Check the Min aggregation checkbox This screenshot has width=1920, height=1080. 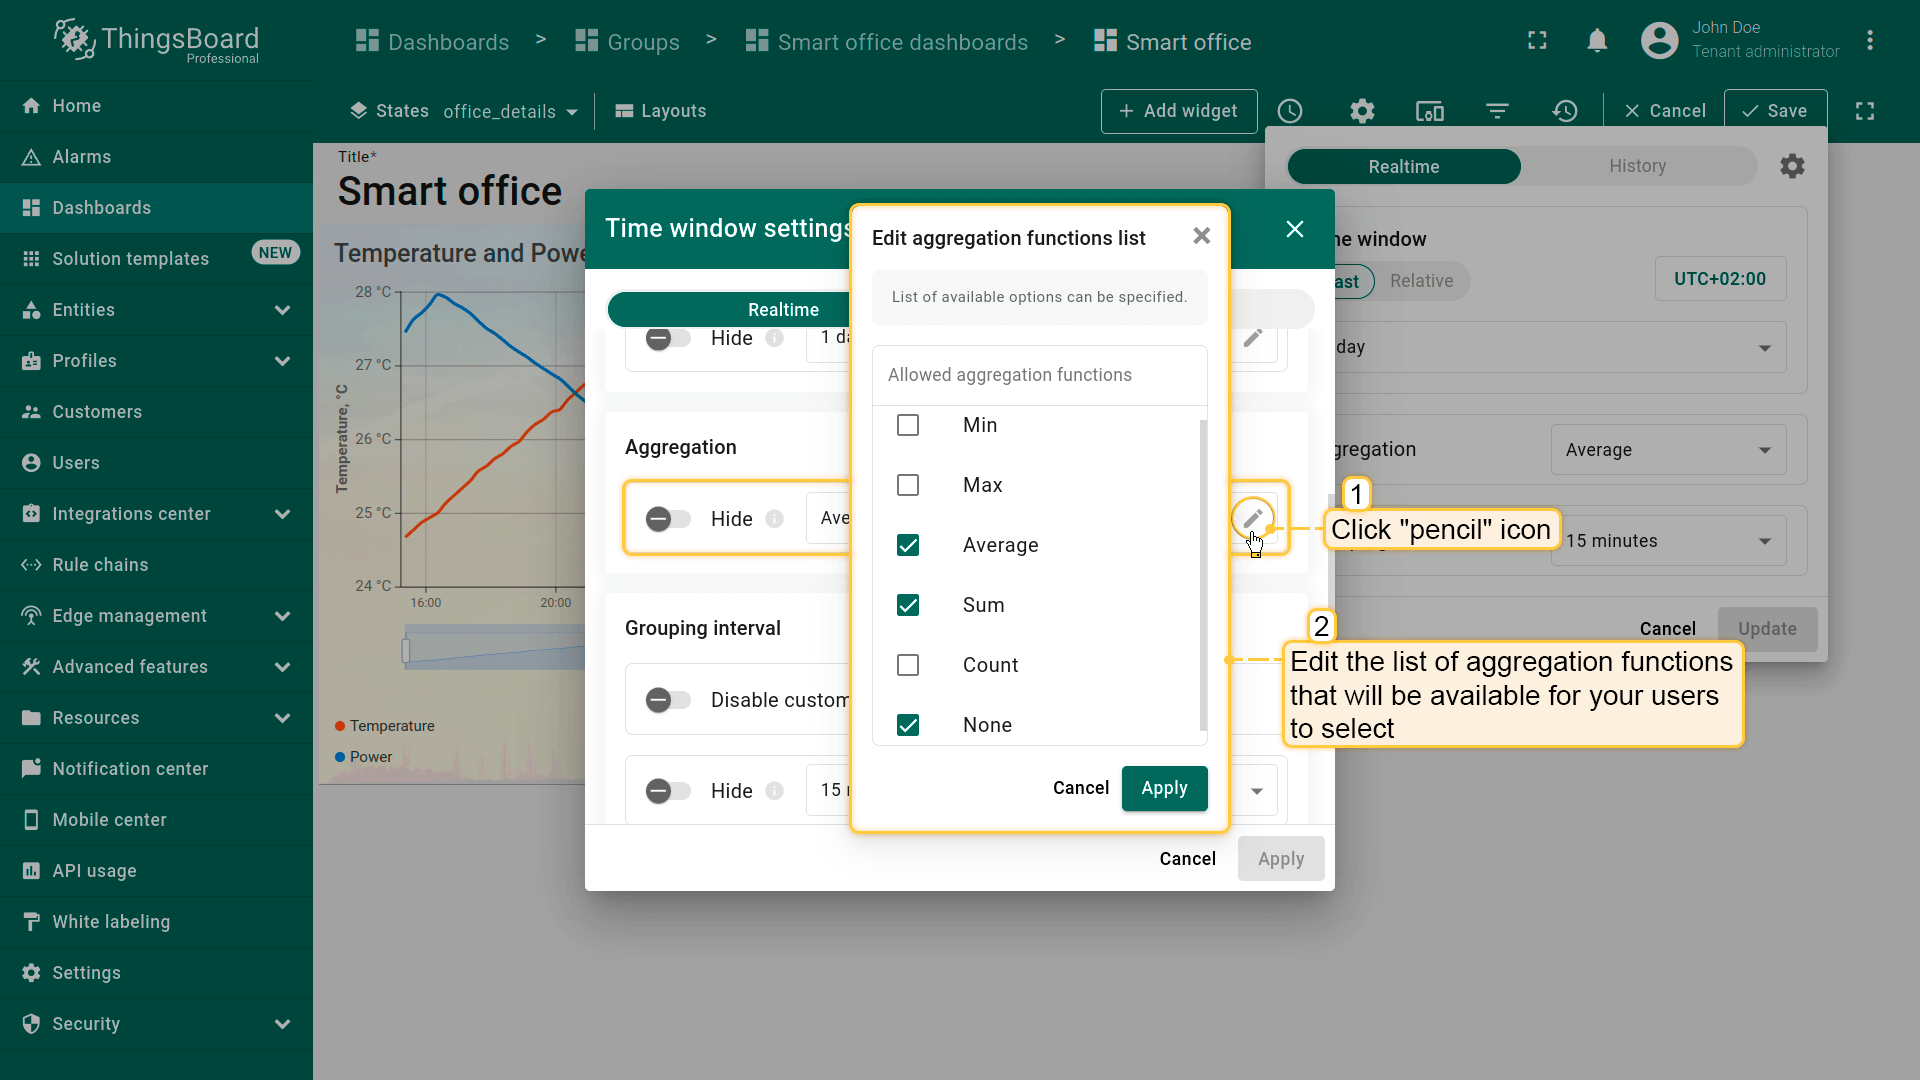(x=908, y=425)
